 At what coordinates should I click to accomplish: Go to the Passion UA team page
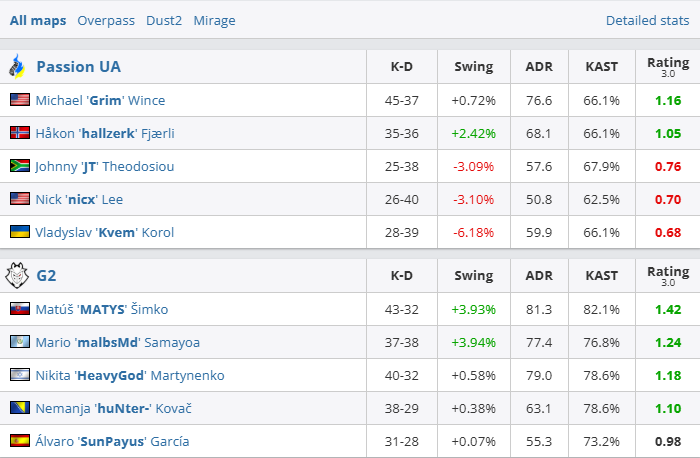(78, 67)
